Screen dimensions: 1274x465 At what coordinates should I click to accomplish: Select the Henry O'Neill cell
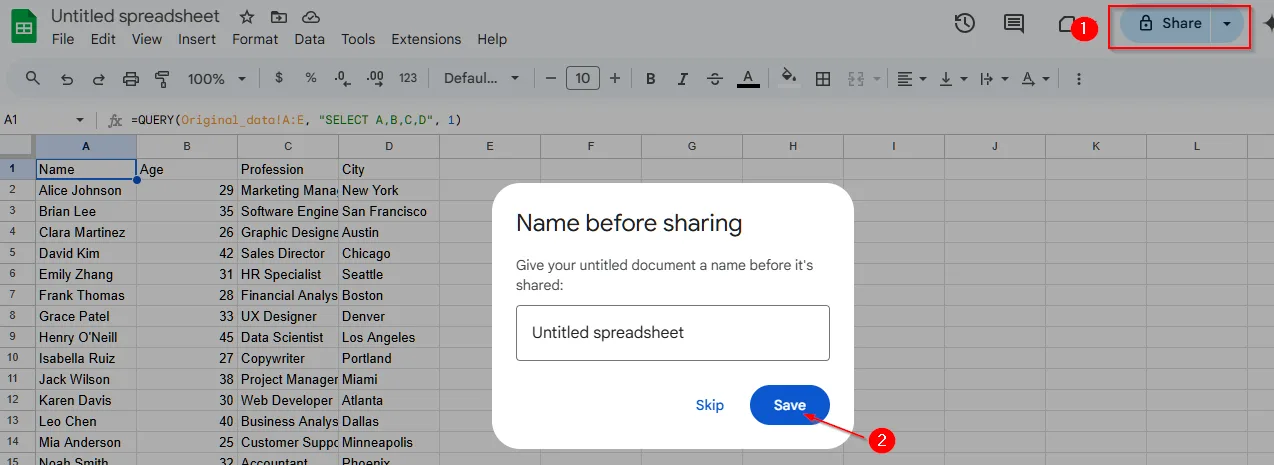point(85,337)
